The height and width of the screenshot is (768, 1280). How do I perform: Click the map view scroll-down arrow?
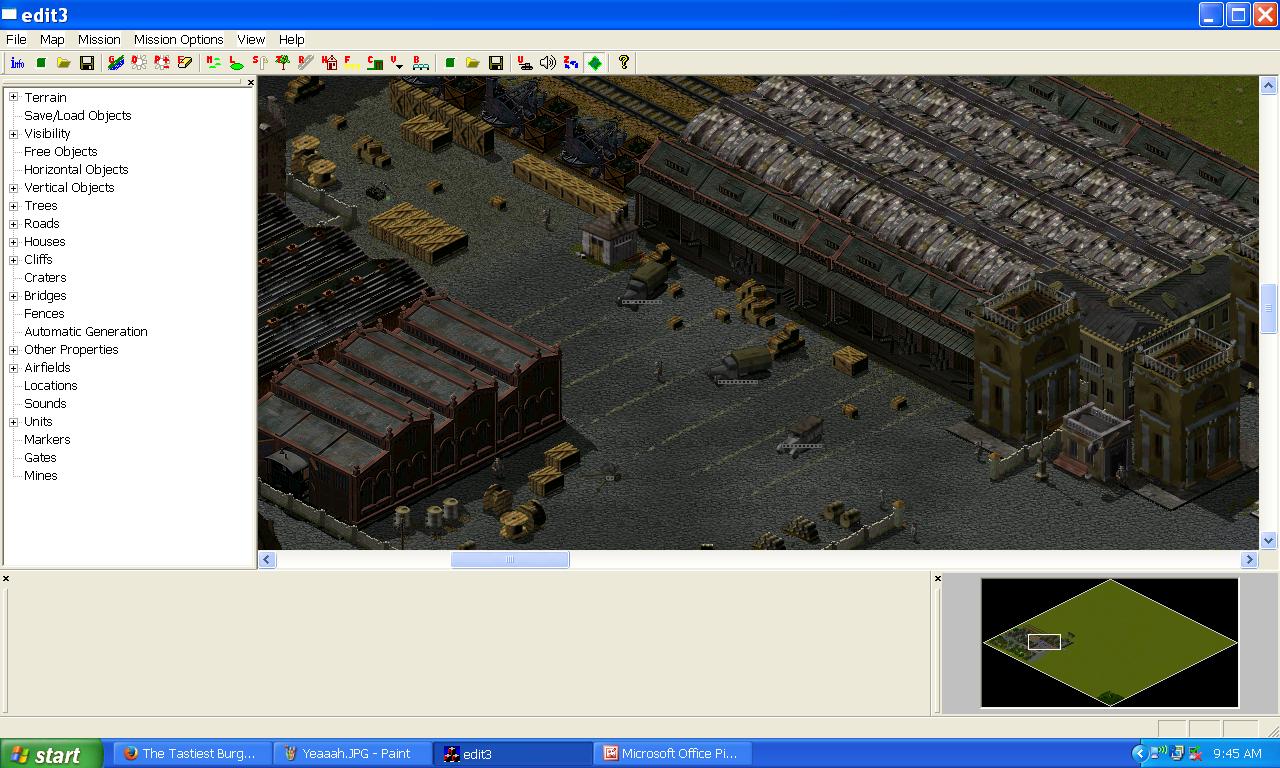point(1269,540)
